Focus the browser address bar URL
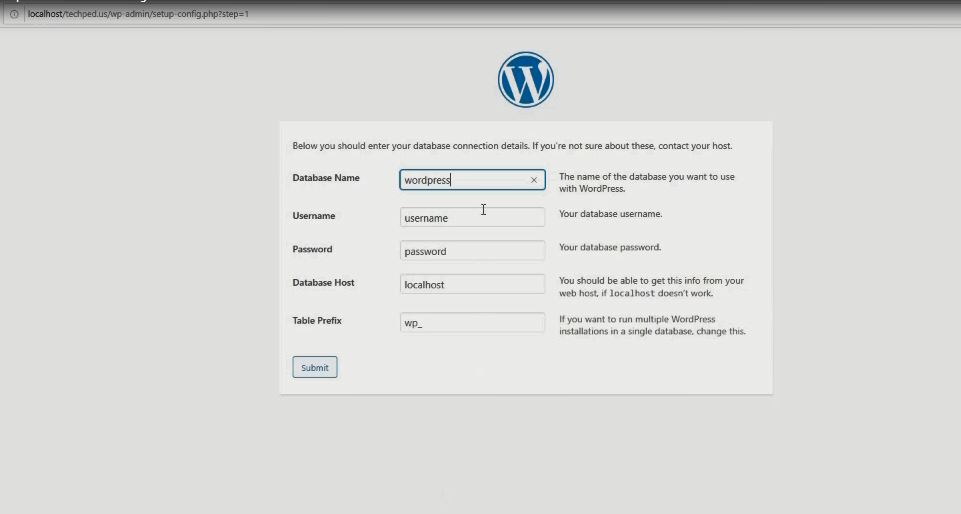Image resolution: width=961 pixels, height=514 pixels. tap(140, 15)
